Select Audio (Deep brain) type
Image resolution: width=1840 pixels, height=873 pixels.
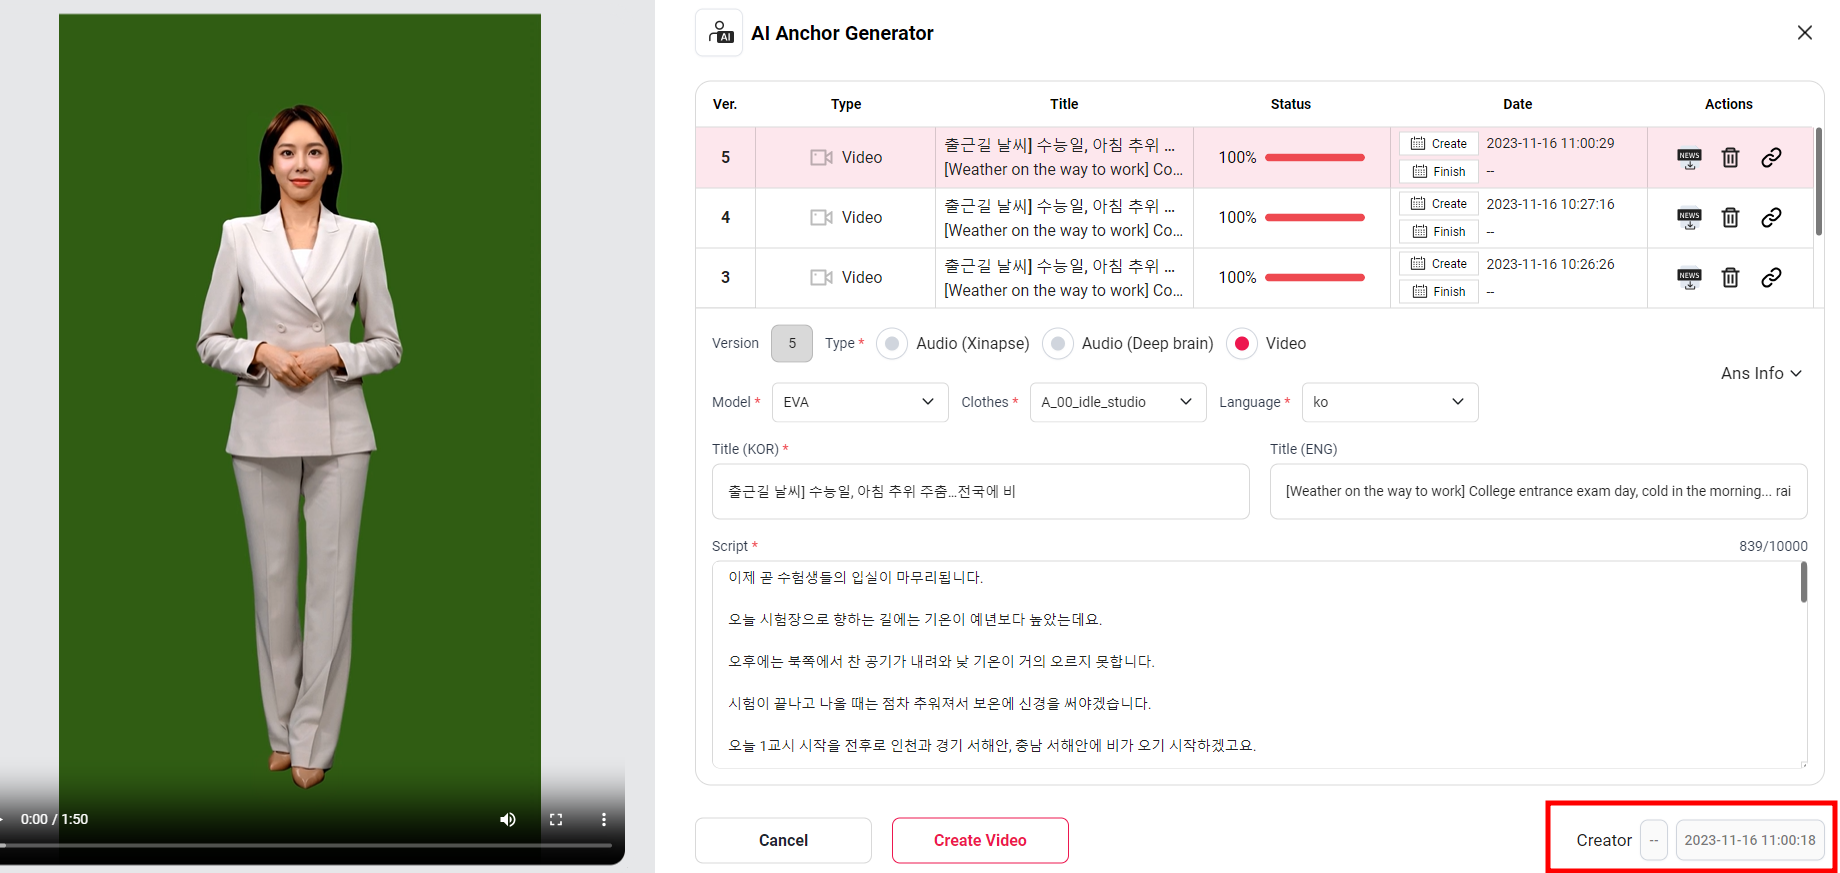tap(1057, 344)
